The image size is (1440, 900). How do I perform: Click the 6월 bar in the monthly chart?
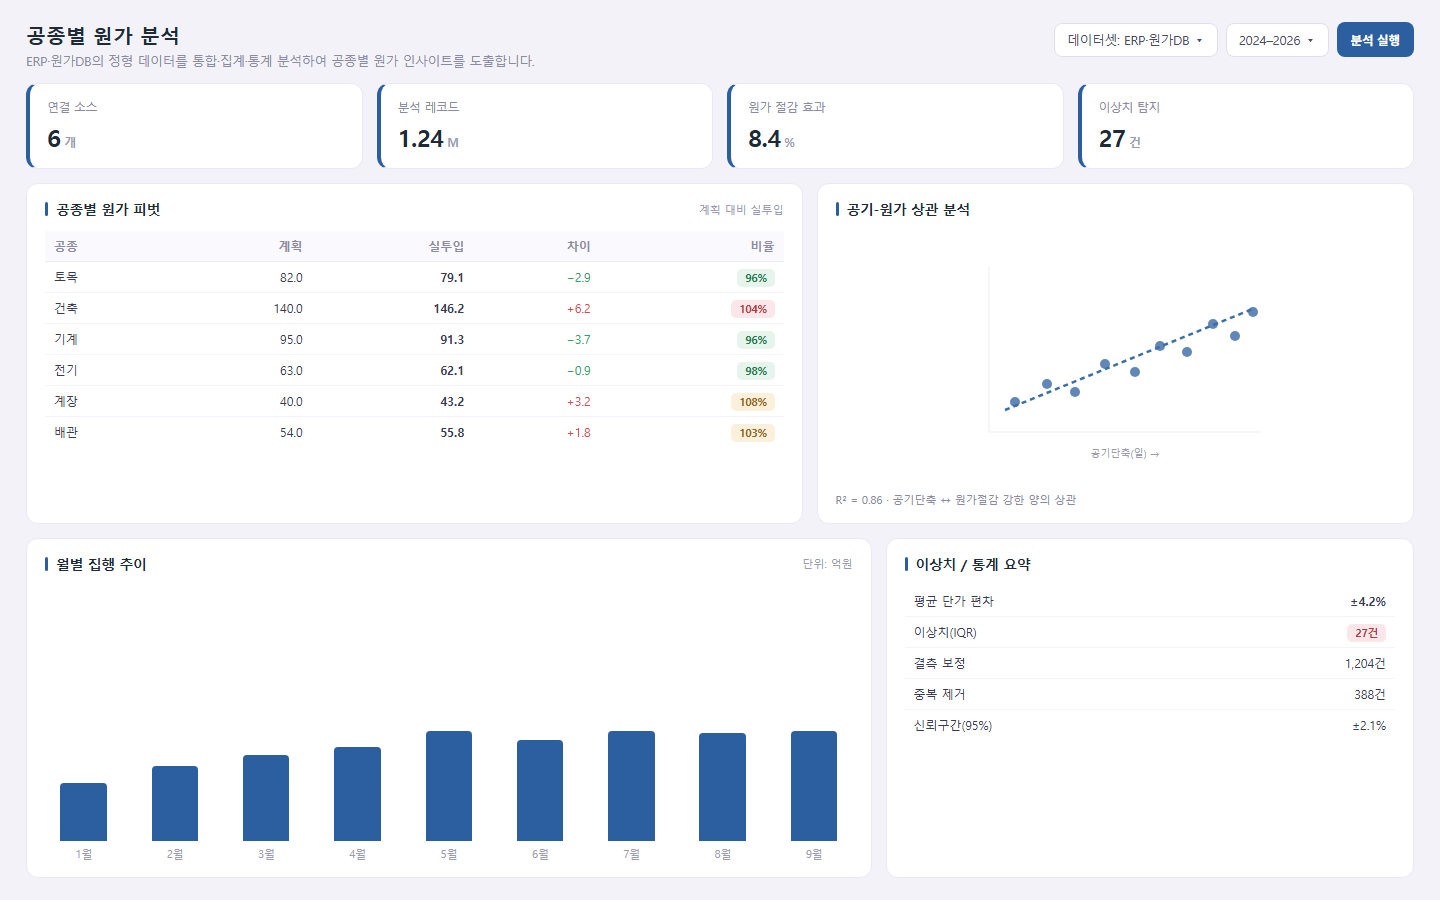[540, 790]
